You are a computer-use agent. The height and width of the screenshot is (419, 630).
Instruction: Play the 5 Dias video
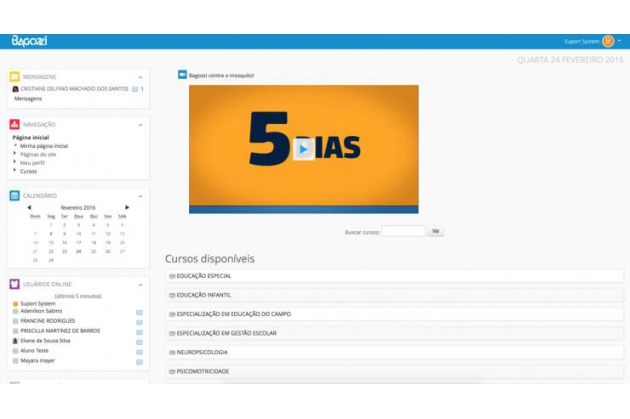click(303, 149)
